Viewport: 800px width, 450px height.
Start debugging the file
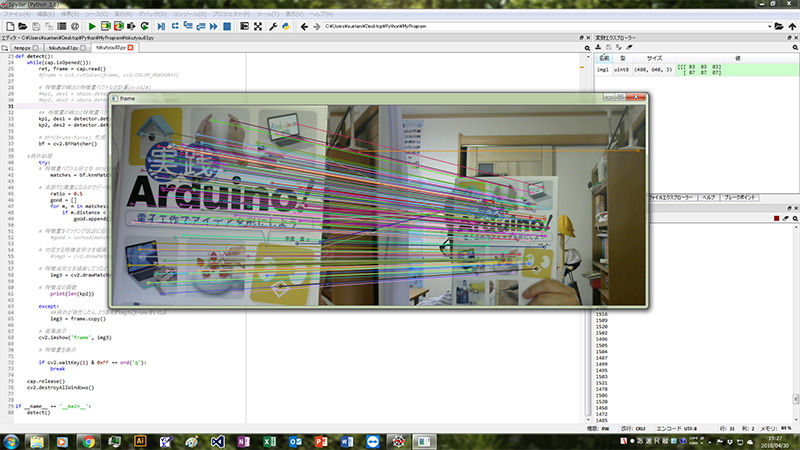tap(161, 26)
